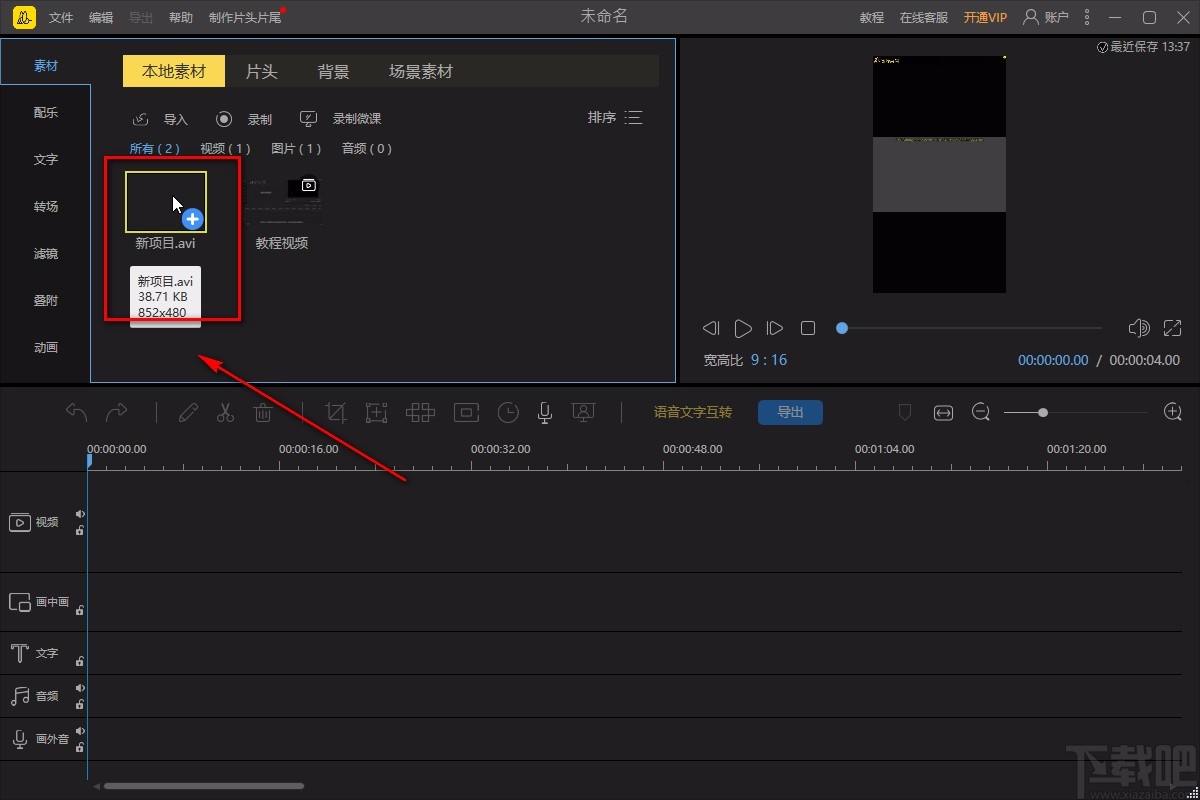Select the pencil edit tool
Viewport: 1200px width, 800px height.
pos(188,412)
